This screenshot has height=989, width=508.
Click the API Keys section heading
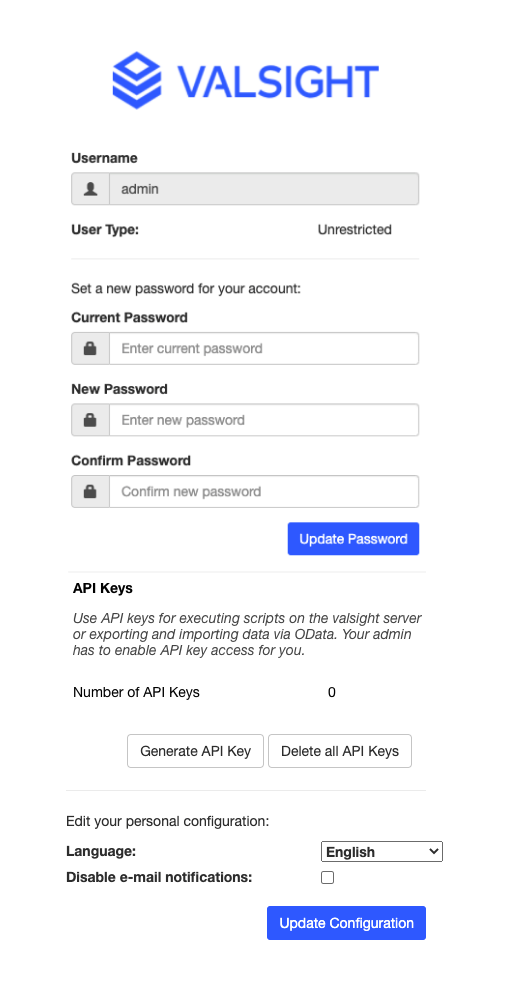click(x=103, y=588)
